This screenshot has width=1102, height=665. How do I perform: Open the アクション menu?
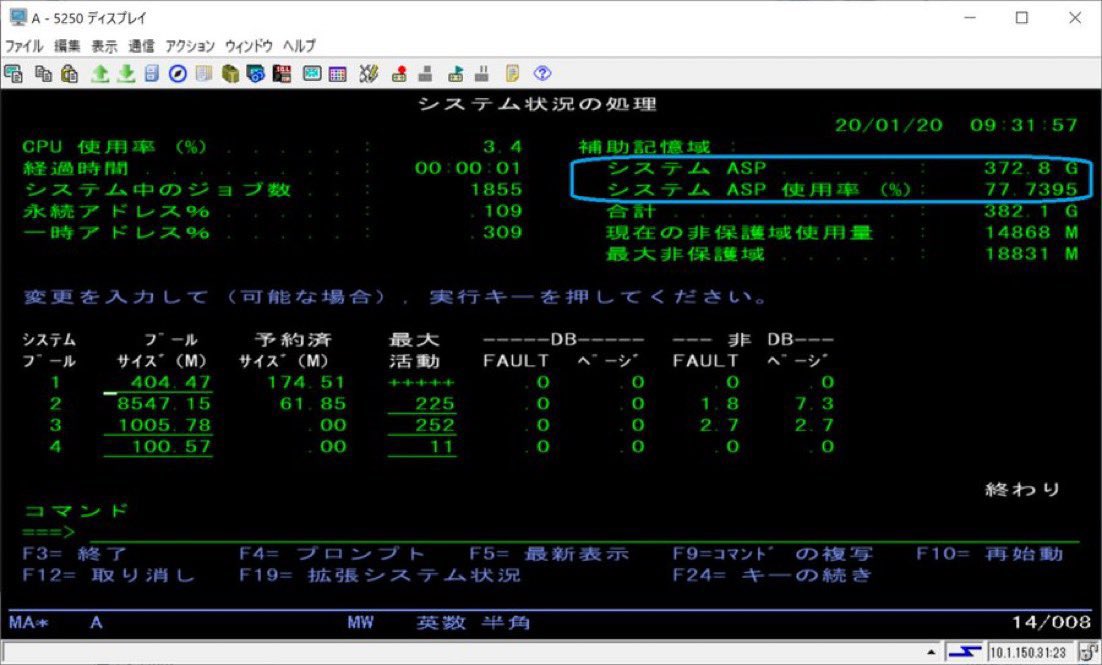pos(190,46)
